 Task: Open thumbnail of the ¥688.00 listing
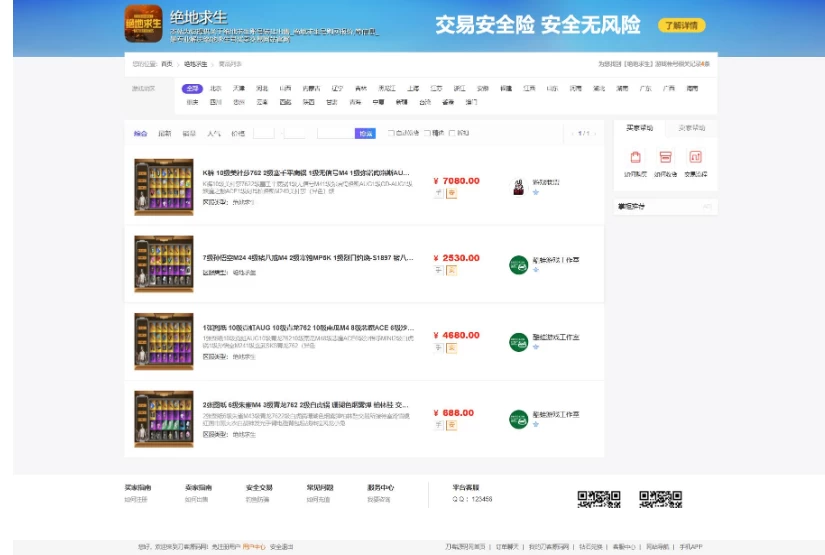coord(164,419)
